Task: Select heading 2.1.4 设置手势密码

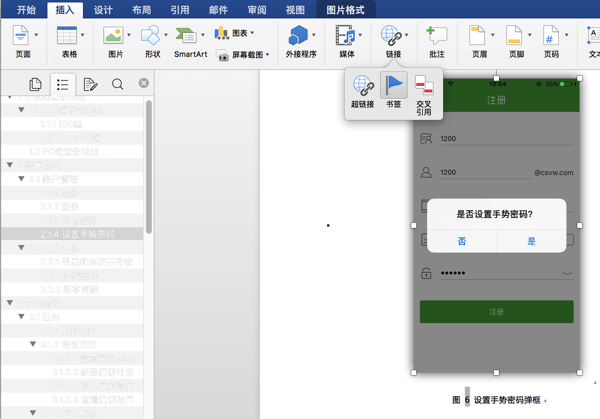Action: 72,234
